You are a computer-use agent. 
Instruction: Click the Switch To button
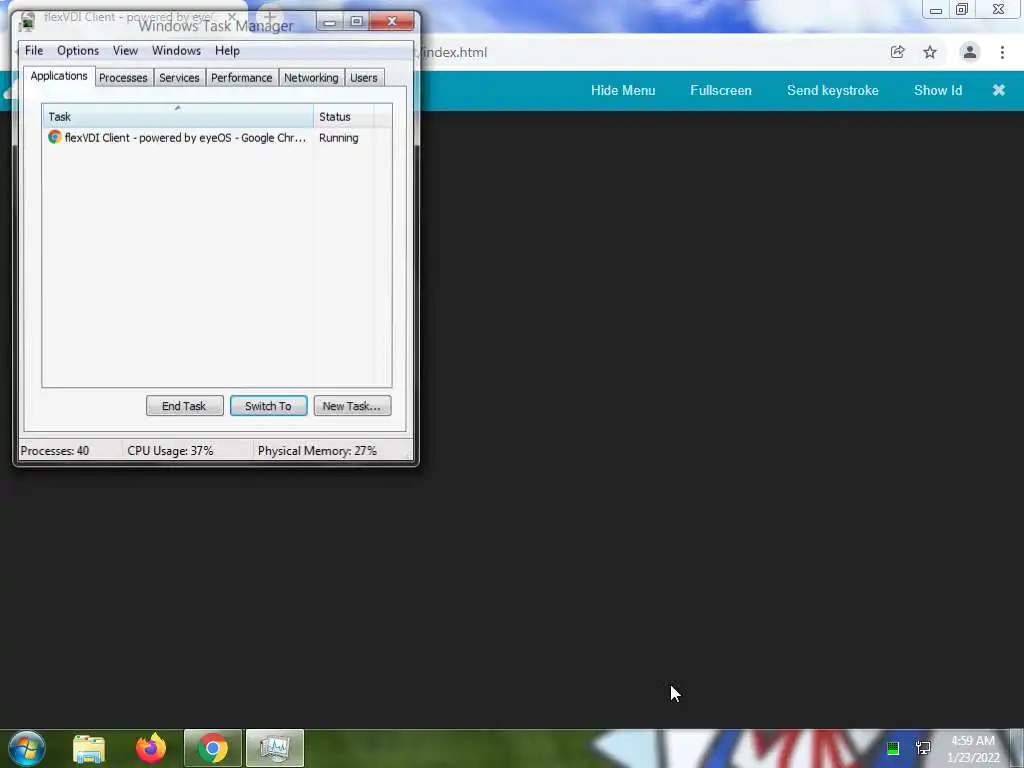click(x=268, y=406)
